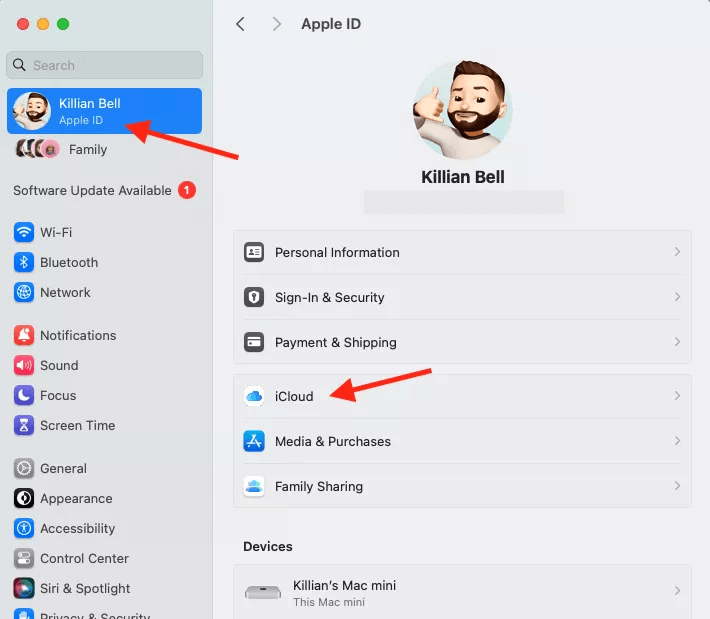Click the Sound speaker icon

coord(24,365)
